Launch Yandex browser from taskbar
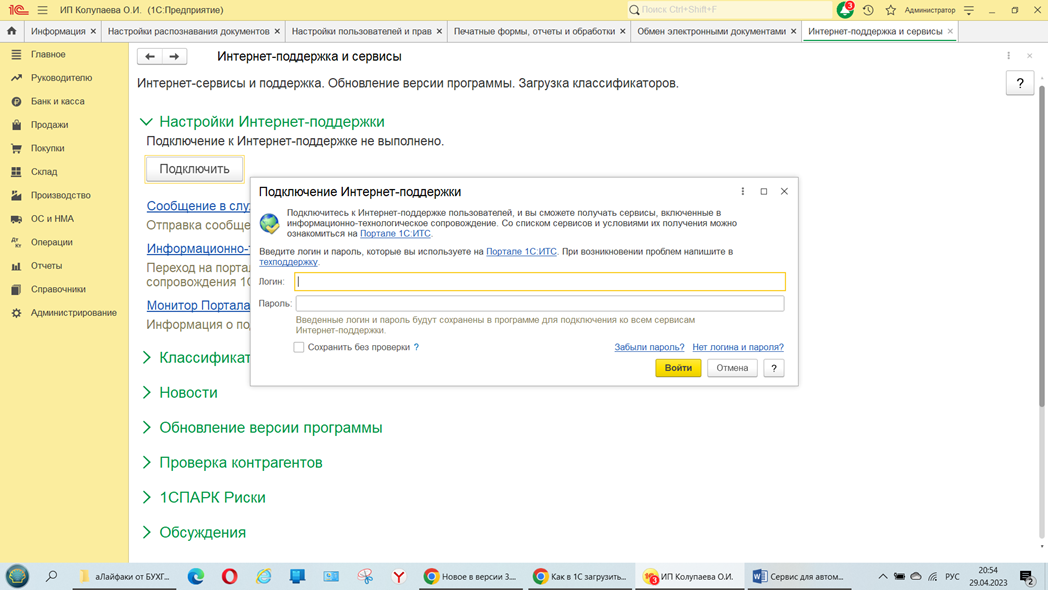Screen dimensions: 1048x590 [x=398, y=576]
